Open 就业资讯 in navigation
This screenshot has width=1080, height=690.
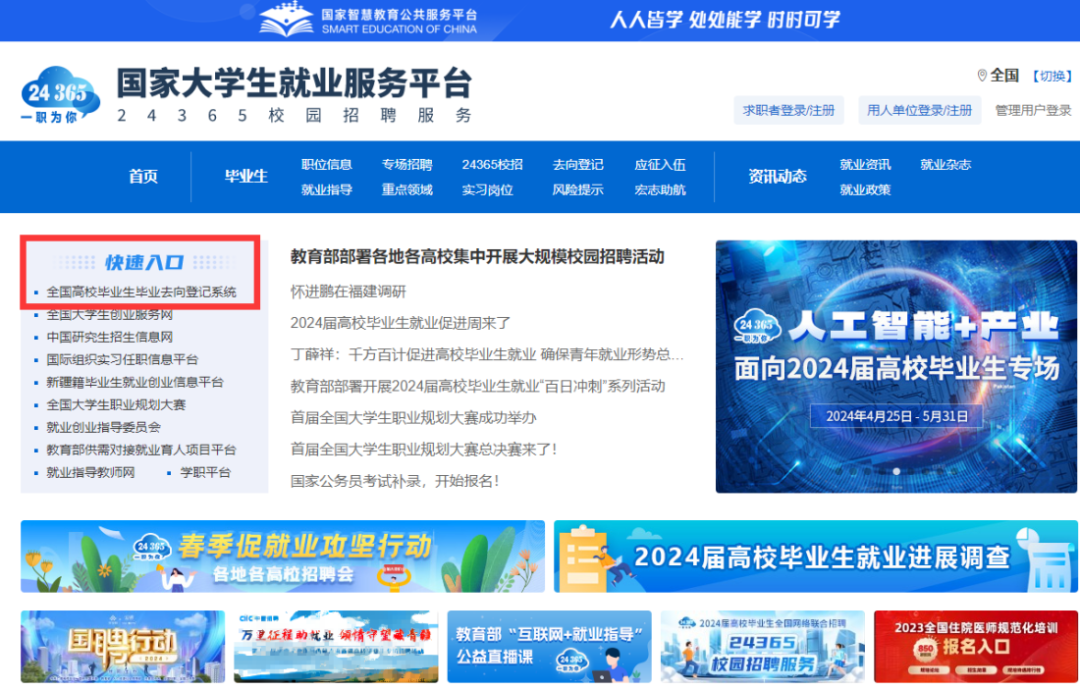point(865,165)
